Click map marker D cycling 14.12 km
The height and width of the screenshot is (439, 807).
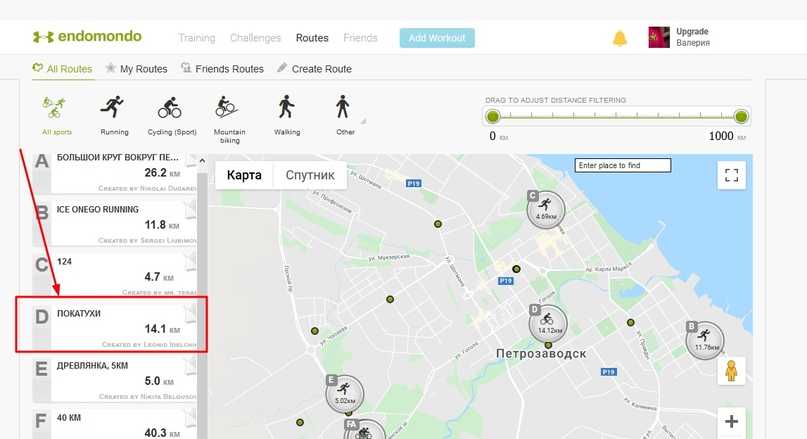[548, 323]
